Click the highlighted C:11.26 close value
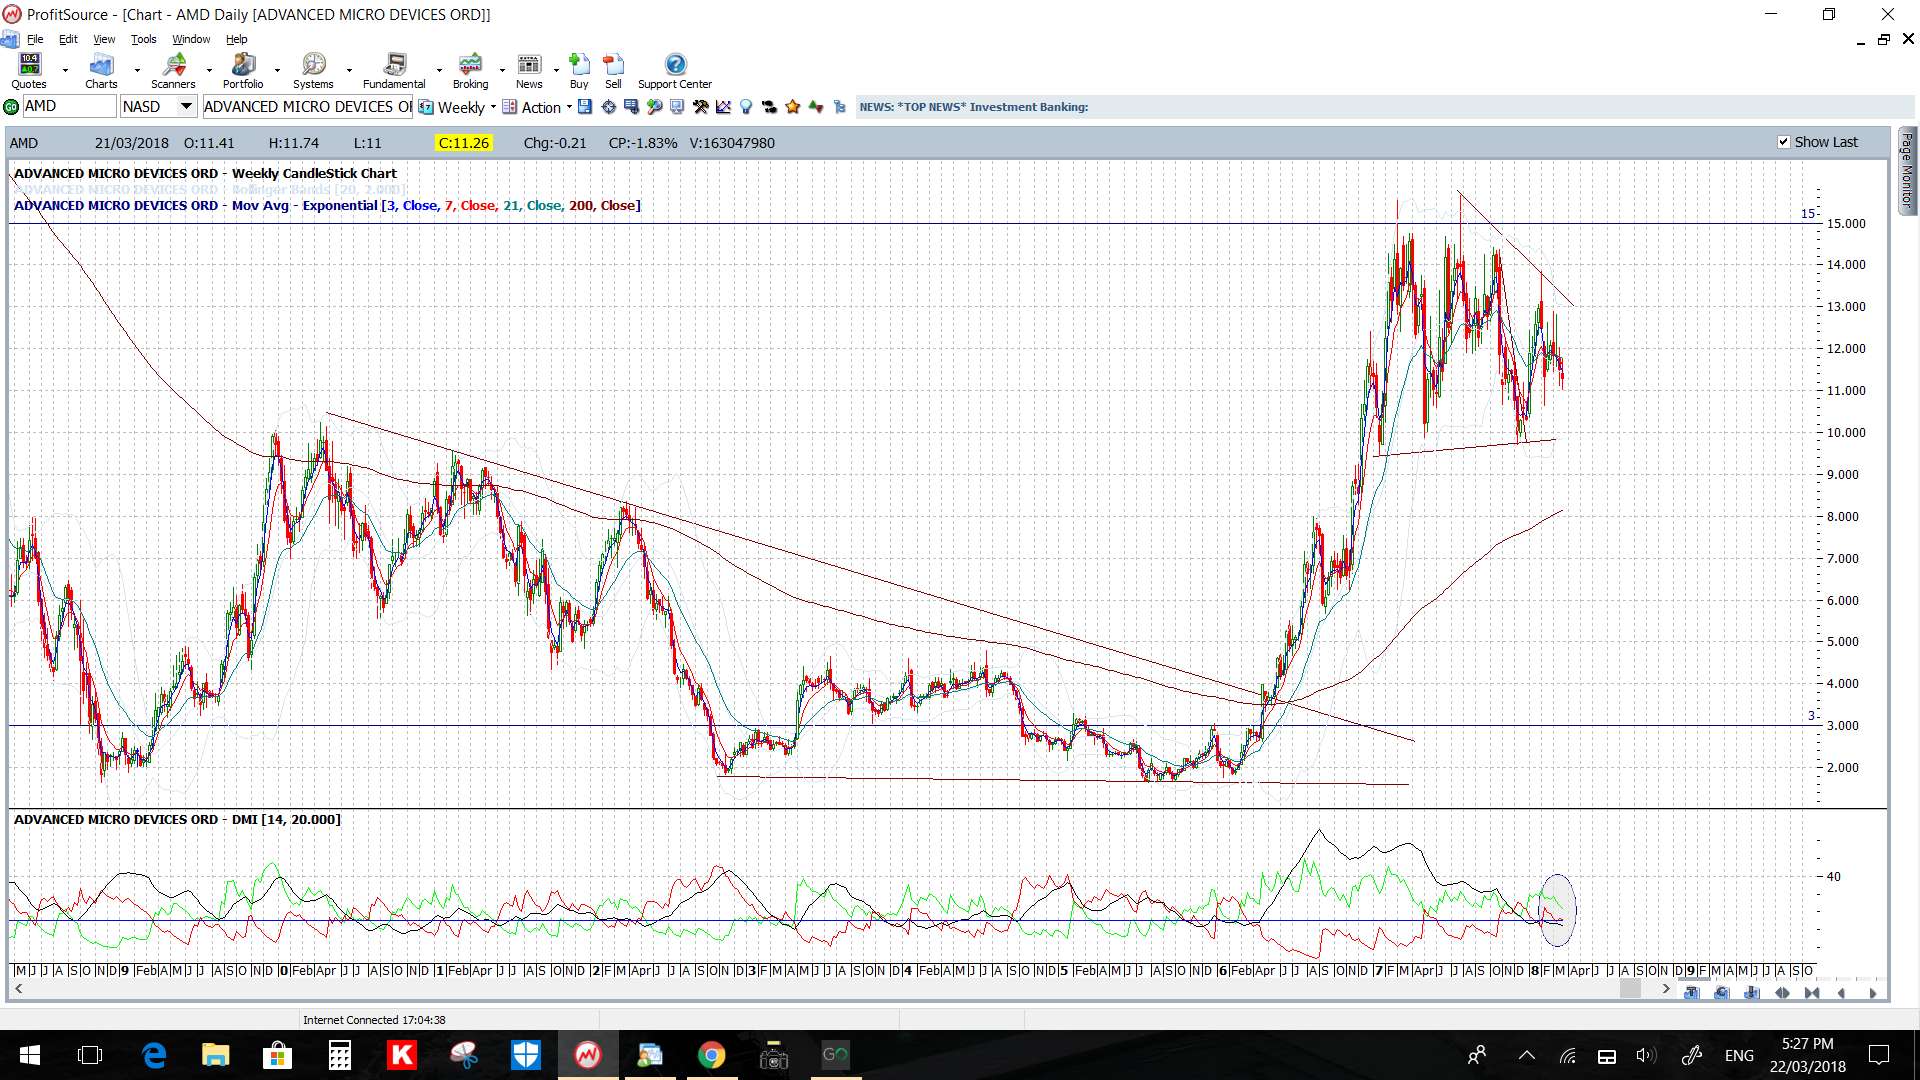This screenshot has height=1080, width=1920. [464, 143]
